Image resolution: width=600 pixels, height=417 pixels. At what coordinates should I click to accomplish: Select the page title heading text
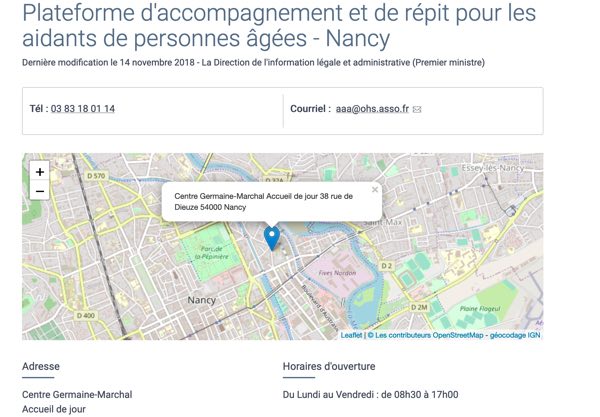tap(279, 25)
